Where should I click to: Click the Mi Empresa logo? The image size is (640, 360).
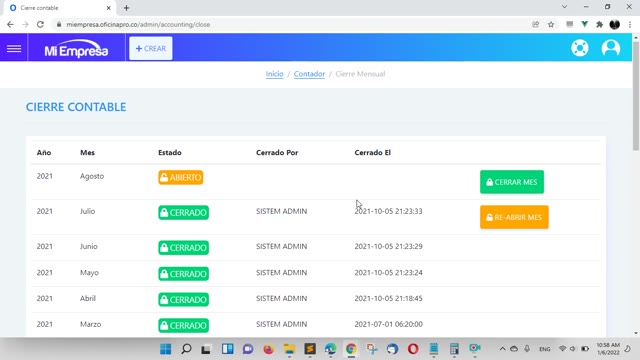76,49
